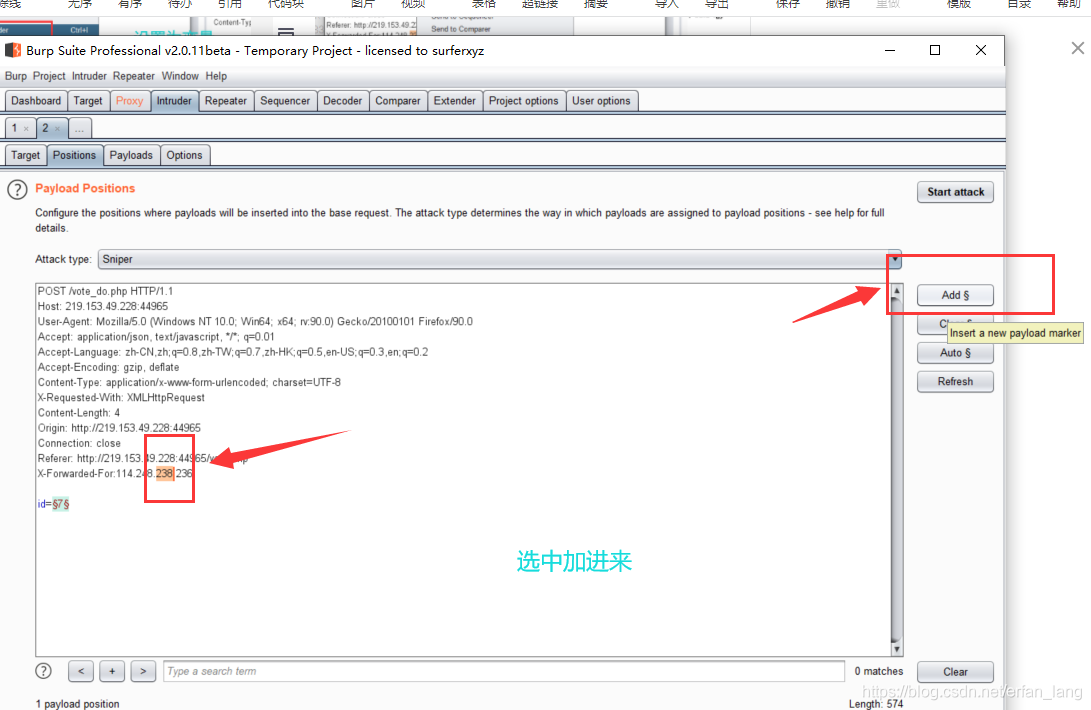The image size is (1091, 710).
Task: Switch to the Sequencer tab
Action: [x=285, y=101]
